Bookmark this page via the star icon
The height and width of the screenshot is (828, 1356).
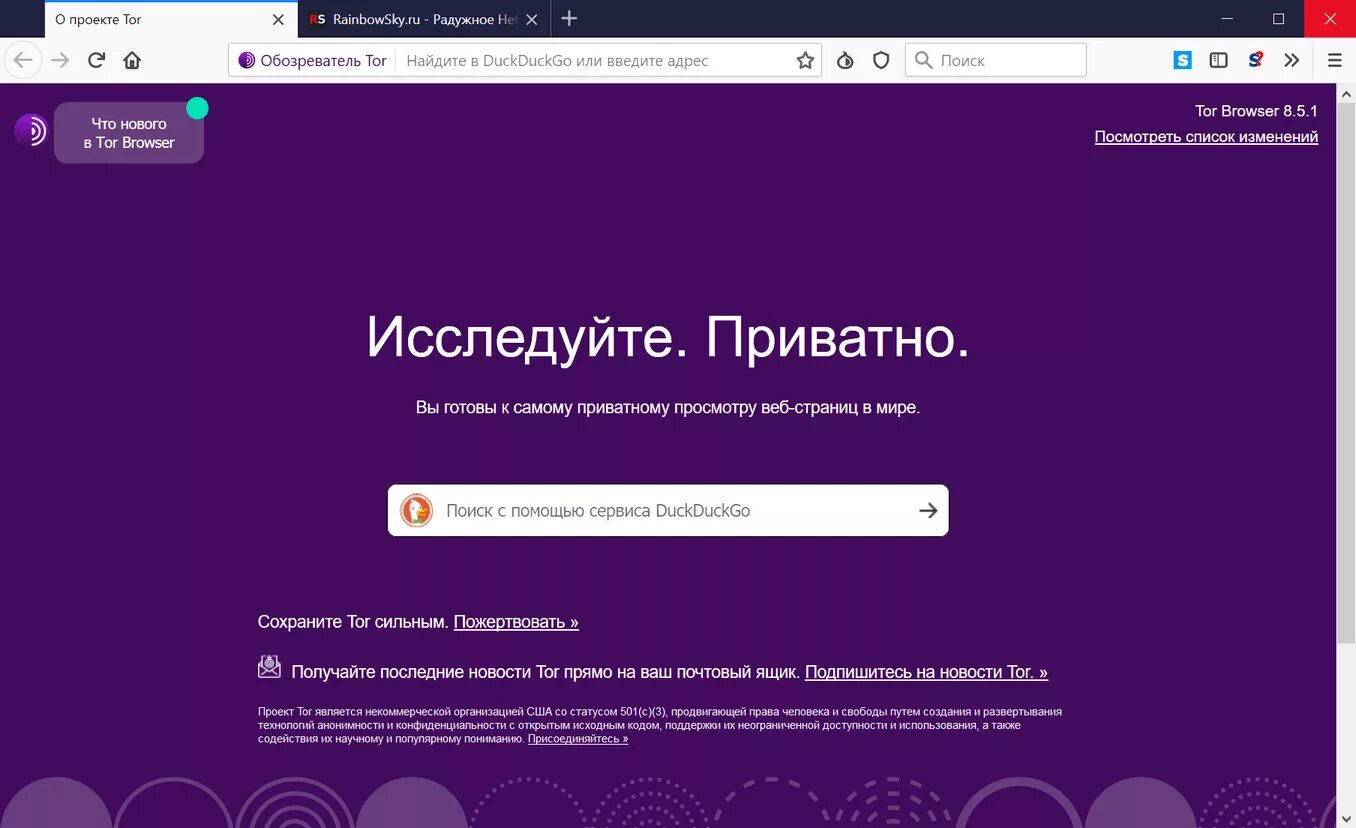pyautogui.click(x=806, y=60)
